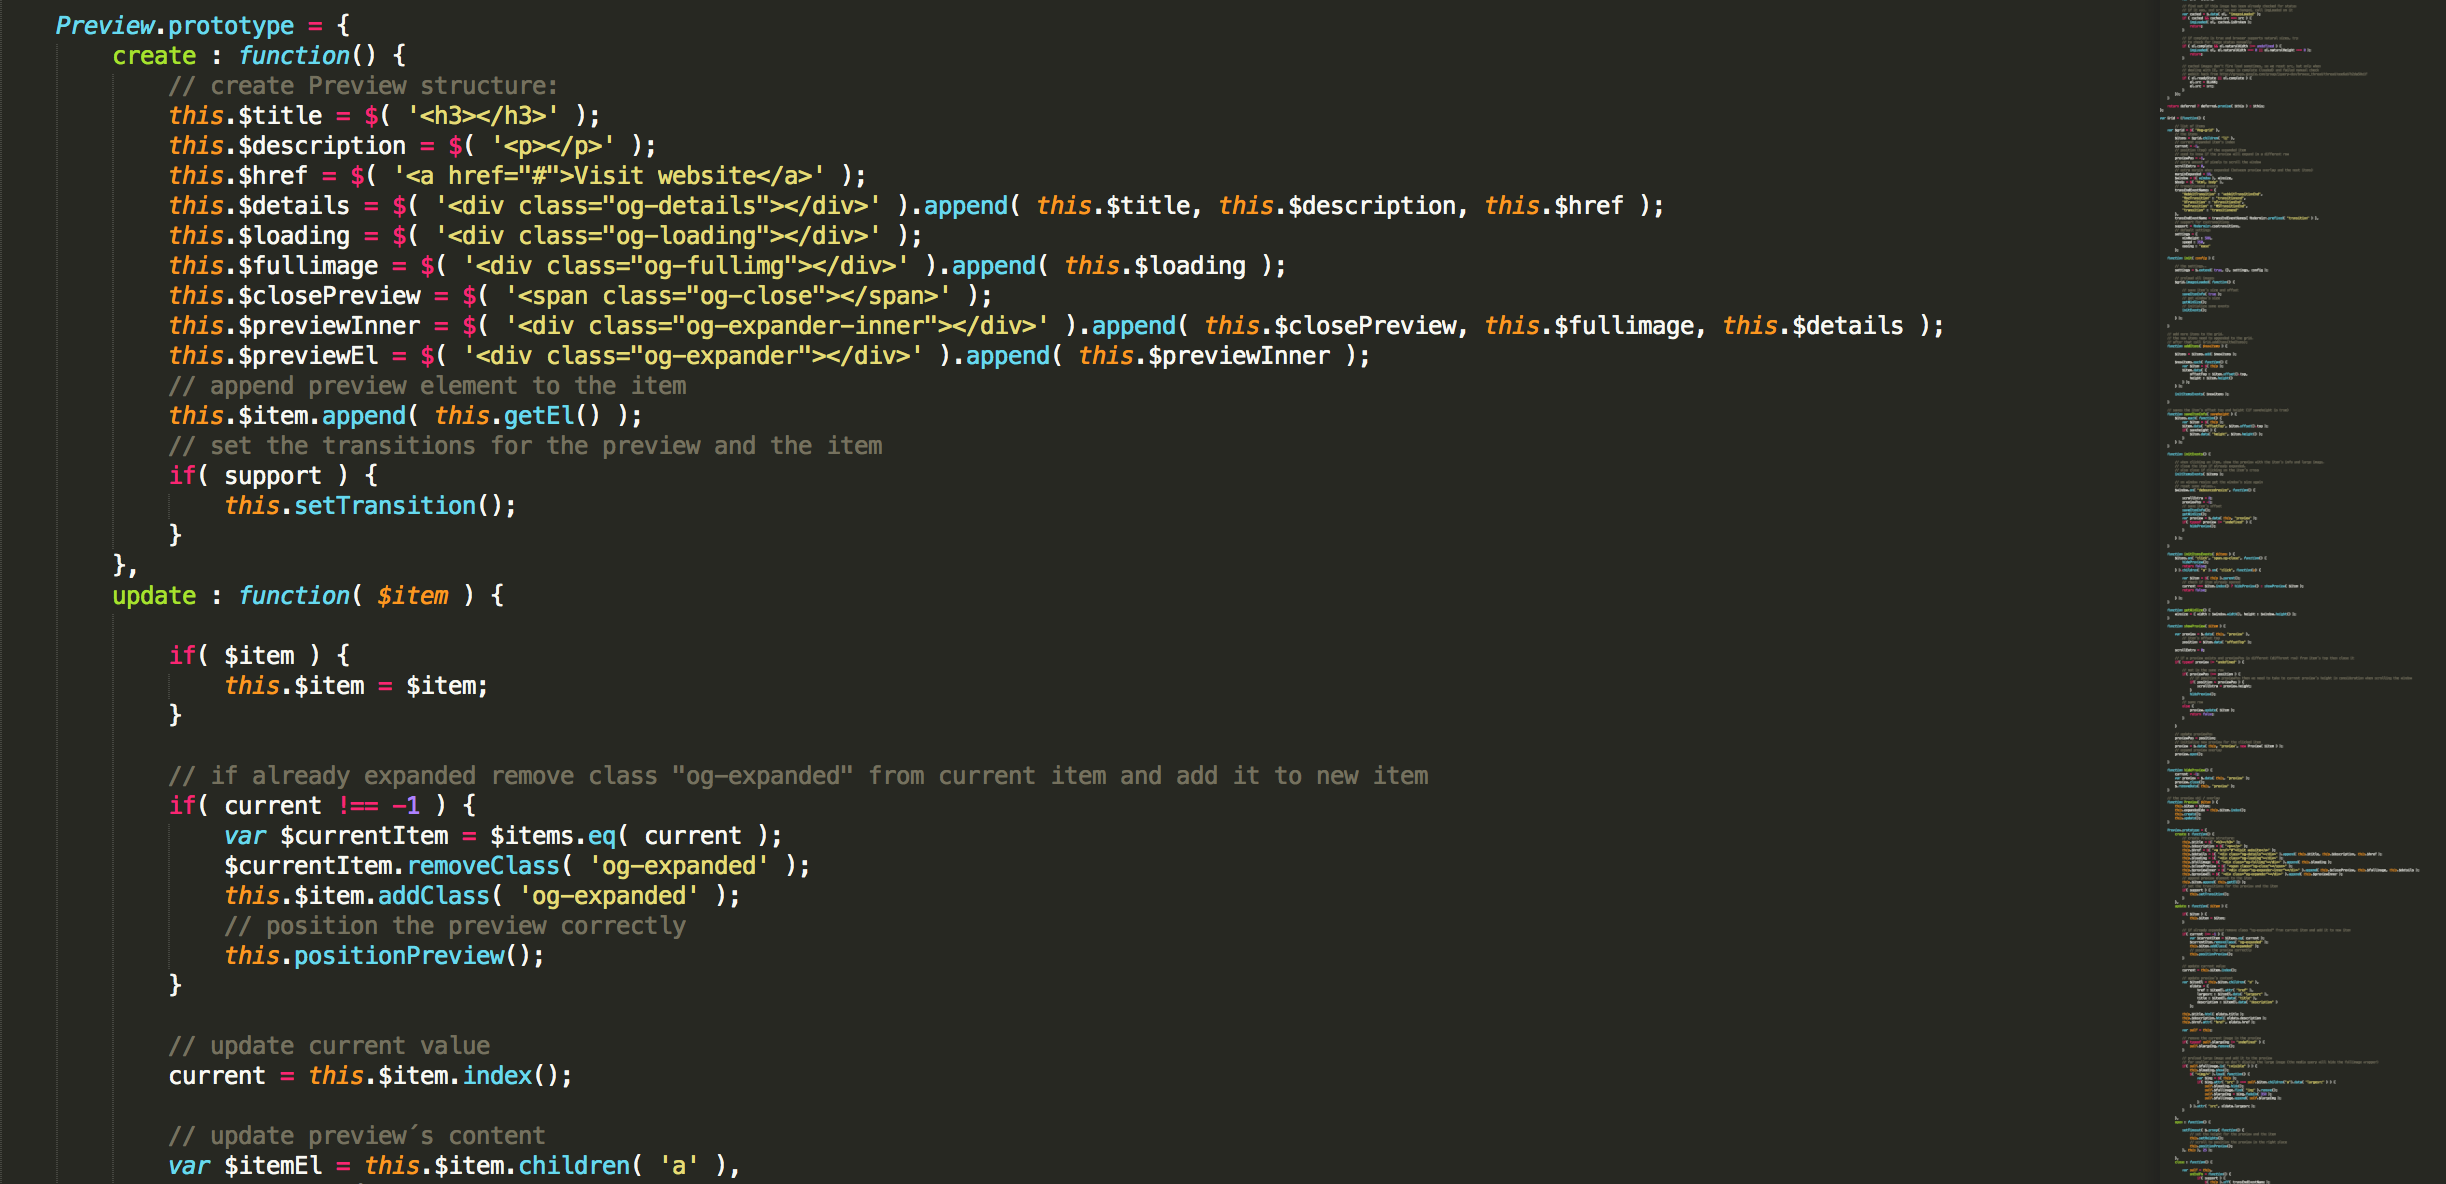2446x1184 pixels.
Task: Click the 'update current value' comment
Action: [x=329, y=1046]
